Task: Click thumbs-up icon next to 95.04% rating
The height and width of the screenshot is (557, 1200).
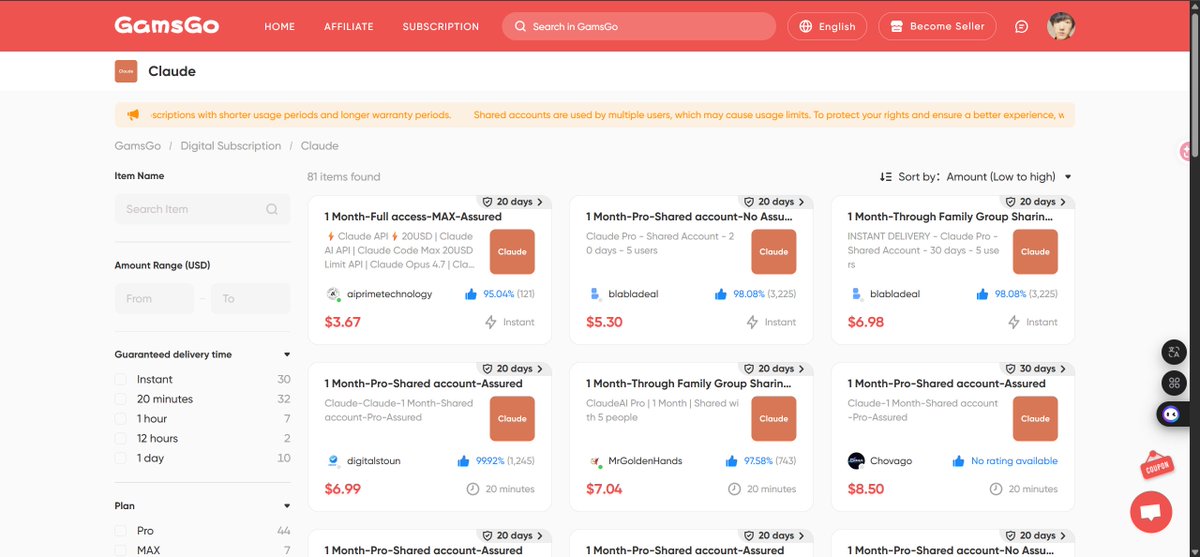Action: point(471,294)
